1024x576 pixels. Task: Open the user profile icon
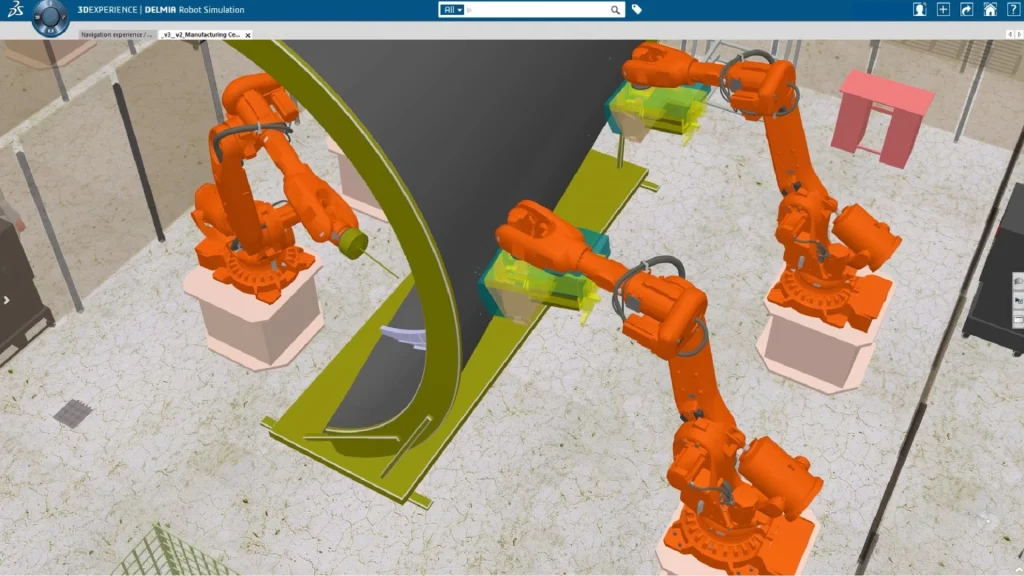point(919,10)
